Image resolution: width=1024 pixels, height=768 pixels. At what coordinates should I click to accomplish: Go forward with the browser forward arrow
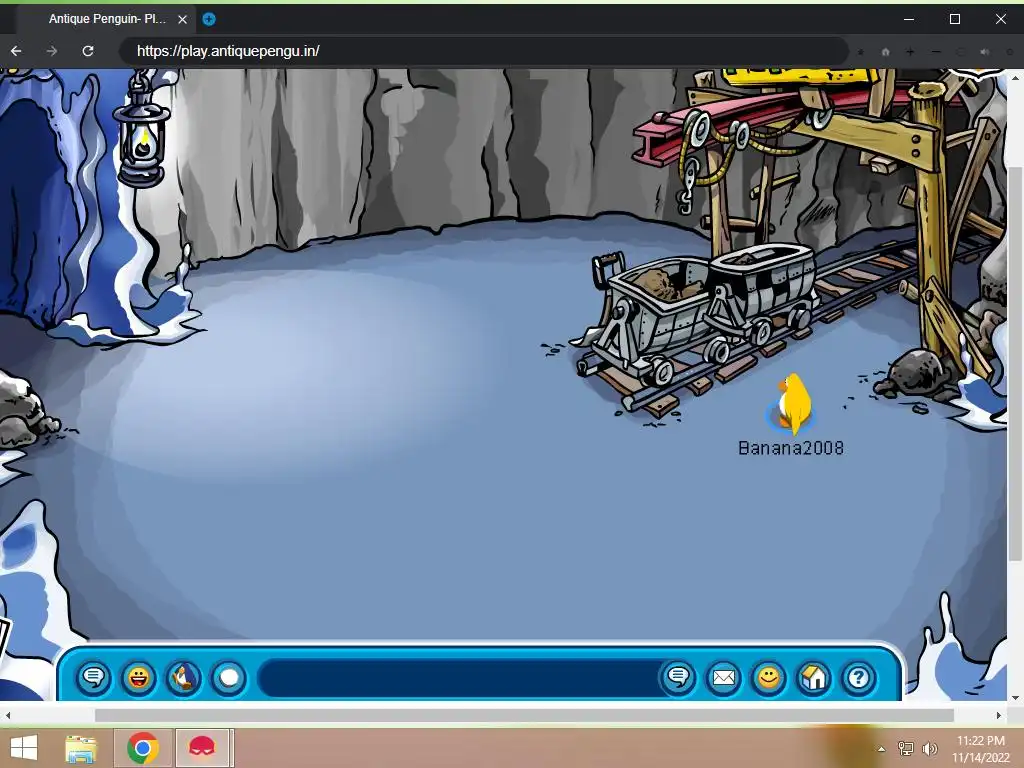[52, 51]
